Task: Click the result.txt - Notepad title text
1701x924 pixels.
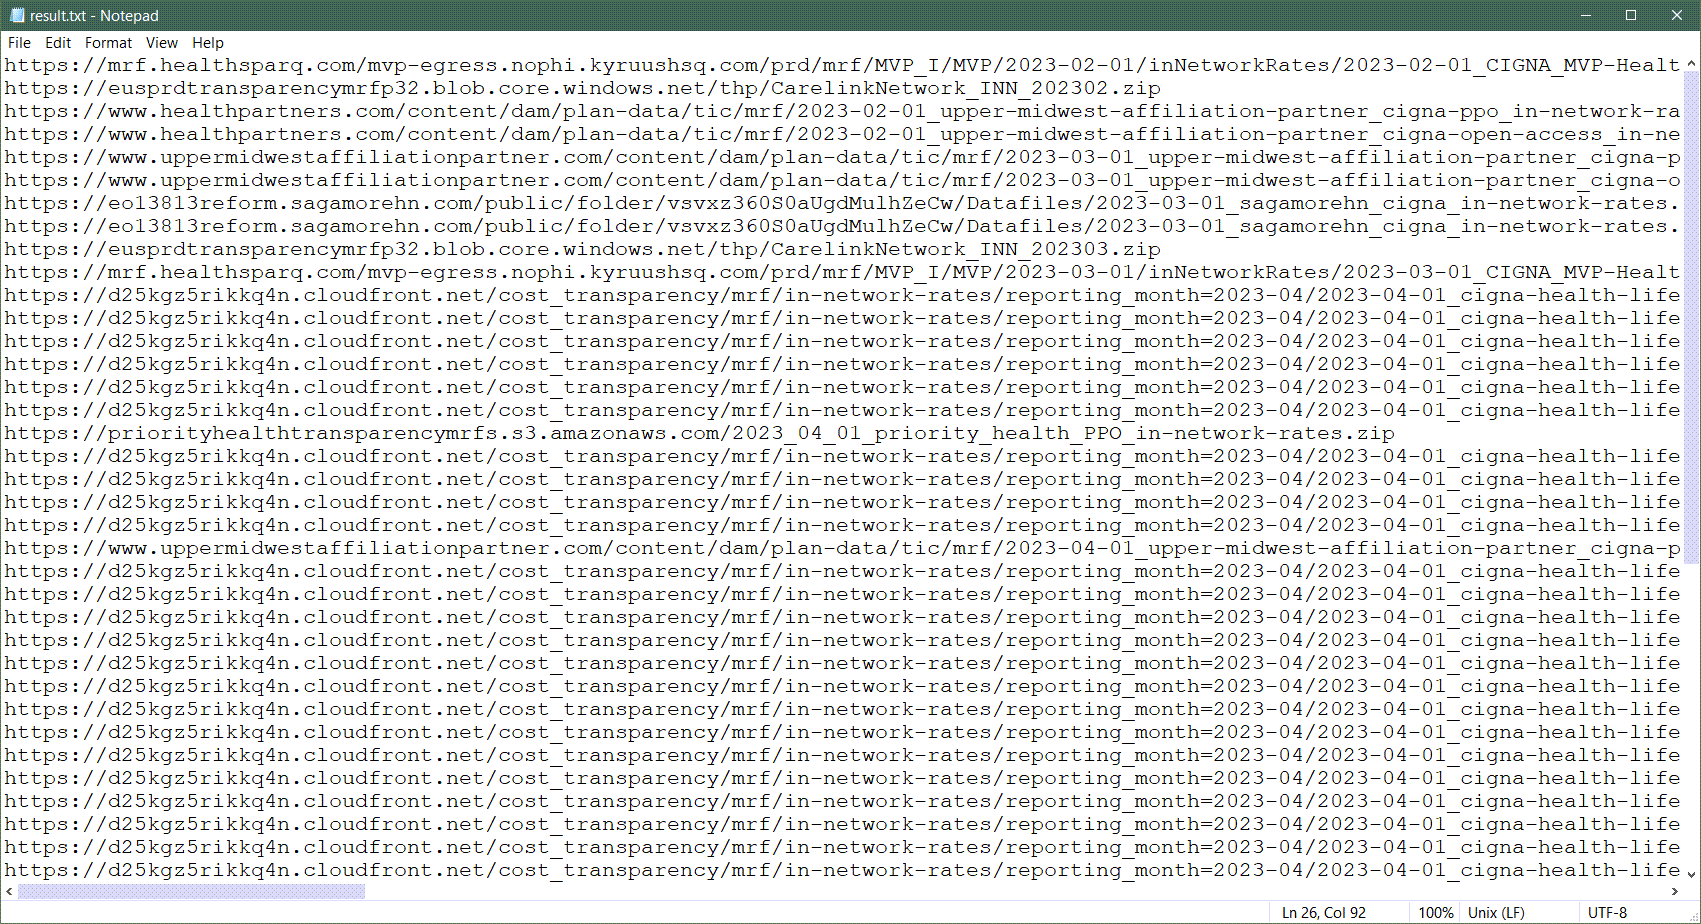Action: click(94, 16)
